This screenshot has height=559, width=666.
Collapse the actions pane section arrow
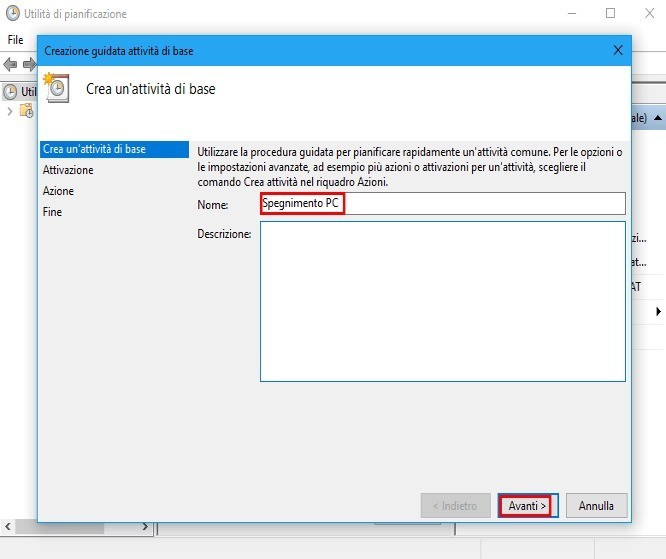[657, 117]
